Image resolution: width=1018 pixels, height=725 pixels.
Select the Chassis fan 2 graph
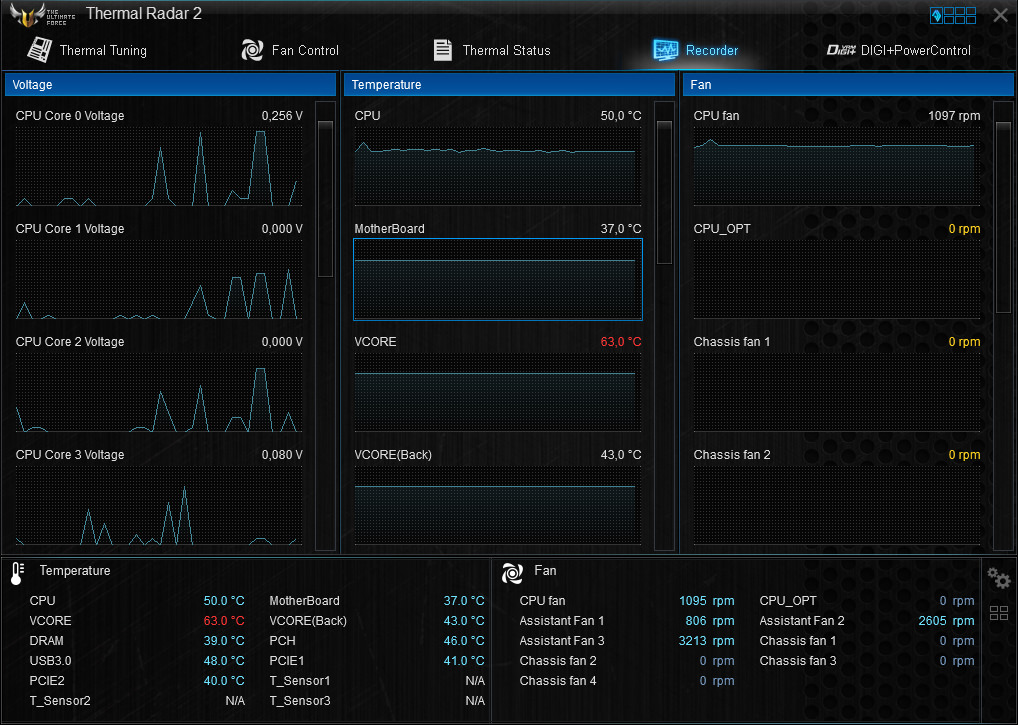[x=837, y=505]
